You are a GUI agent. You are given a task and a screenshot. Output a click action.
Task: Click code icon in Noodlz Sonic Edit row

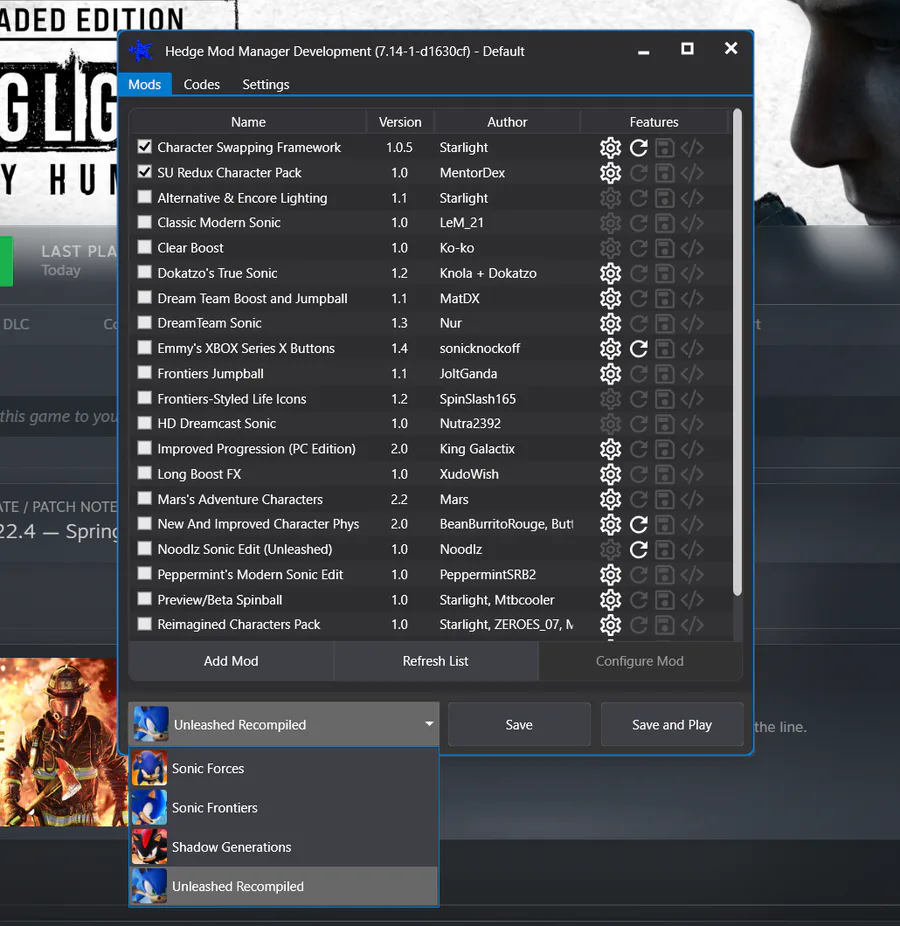692,550
